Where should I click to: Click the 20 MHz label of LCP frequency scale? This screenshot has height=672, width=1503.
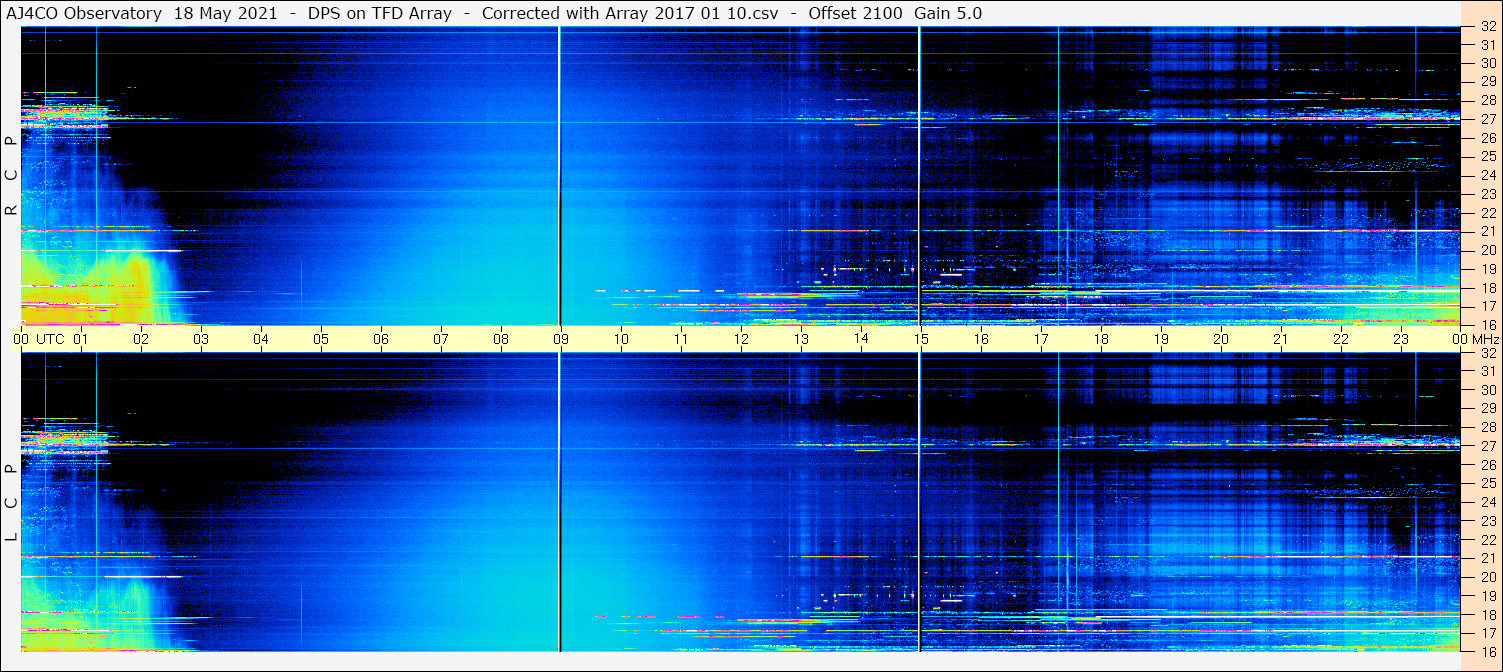pyautogui.click(x=1487, y=576)
